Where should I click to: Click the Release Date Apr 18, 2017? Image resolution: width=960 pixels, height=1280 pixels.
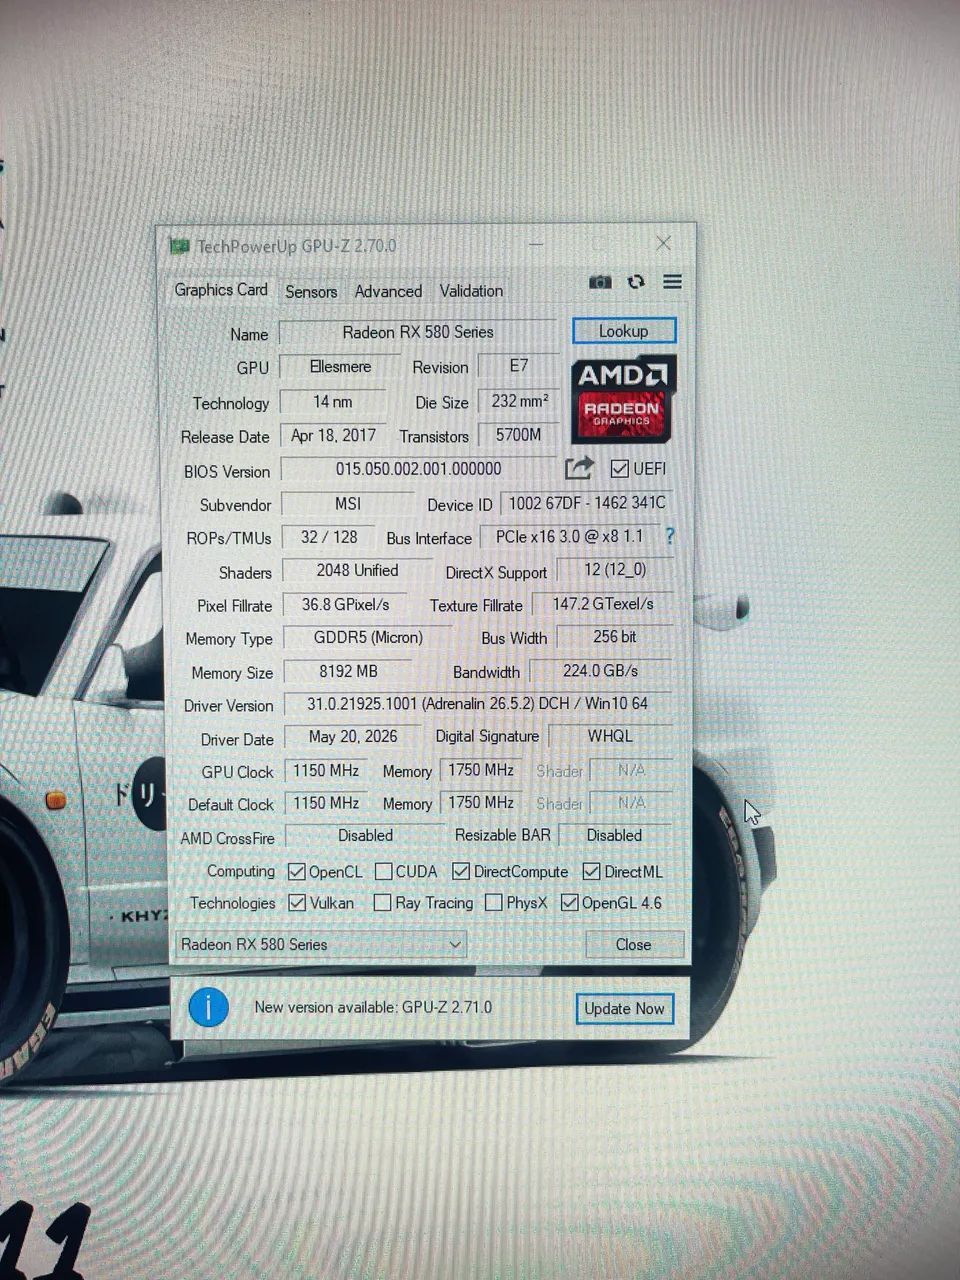333,435
